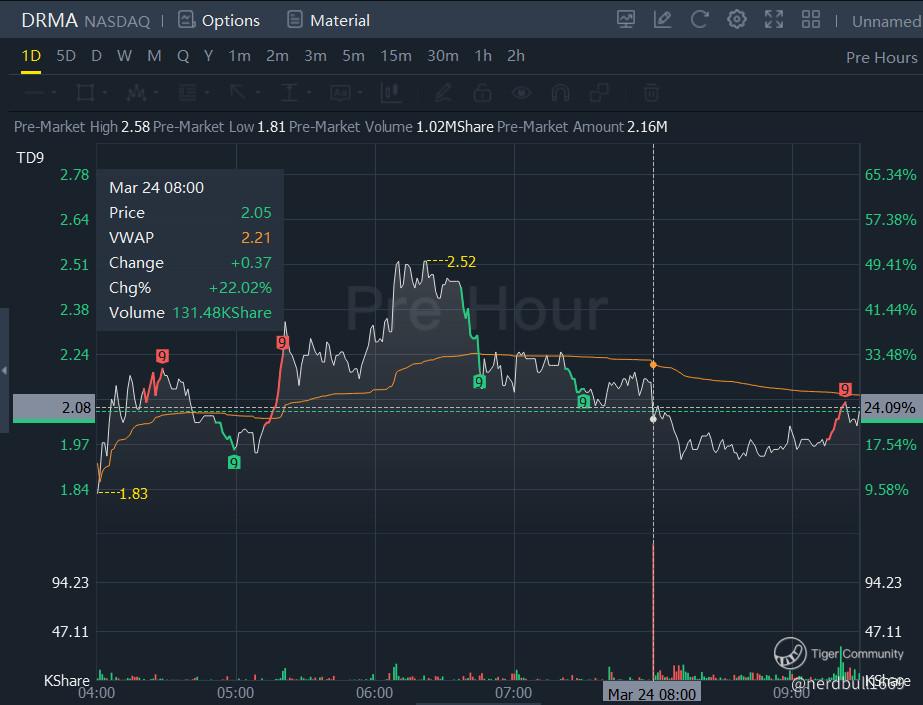Click the duplicate drawings layers icon
The width and height of the screenshot is (923, 705).
[599, 93]
